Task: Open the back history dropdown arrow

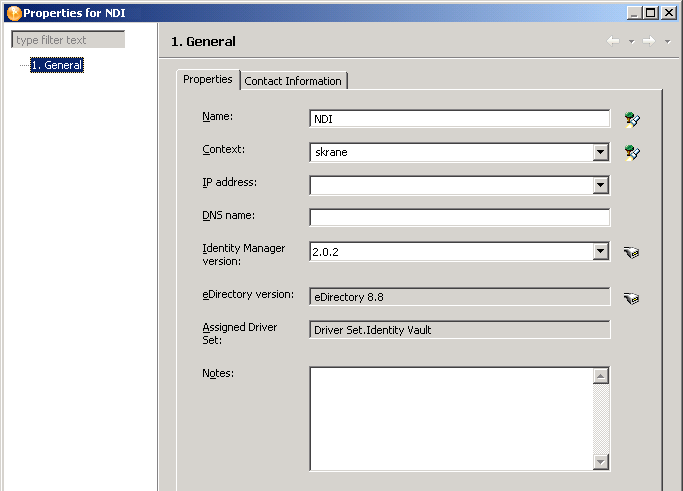Action: [632, 42]
